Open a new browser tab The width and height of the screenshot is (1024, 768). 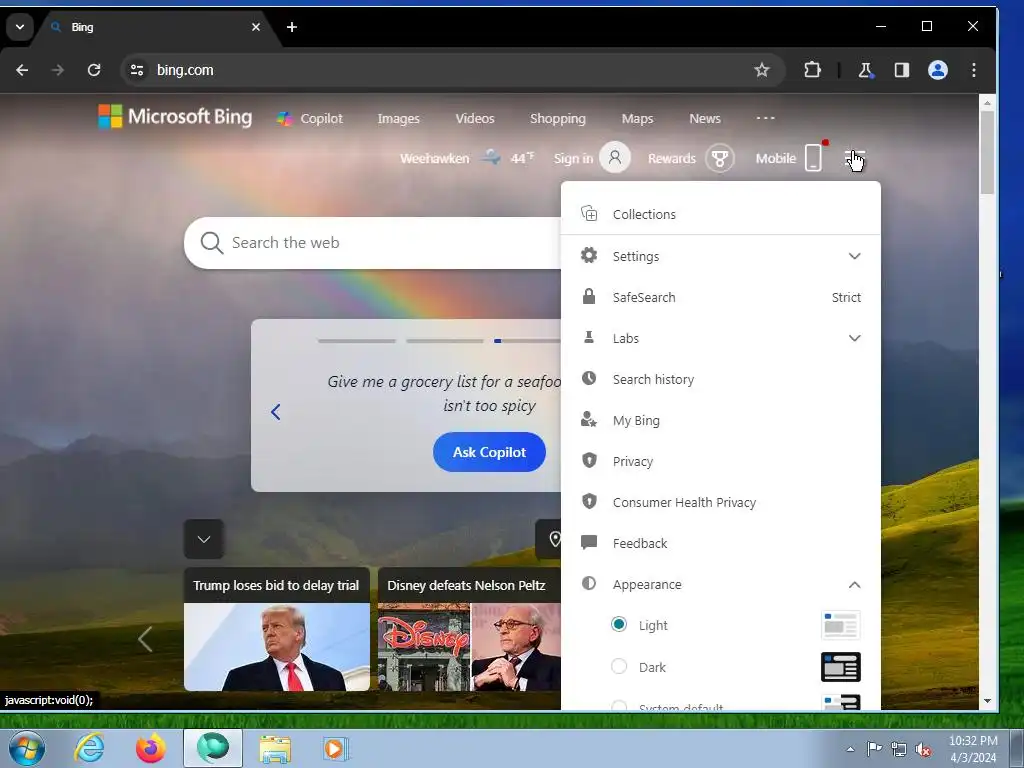292,27
